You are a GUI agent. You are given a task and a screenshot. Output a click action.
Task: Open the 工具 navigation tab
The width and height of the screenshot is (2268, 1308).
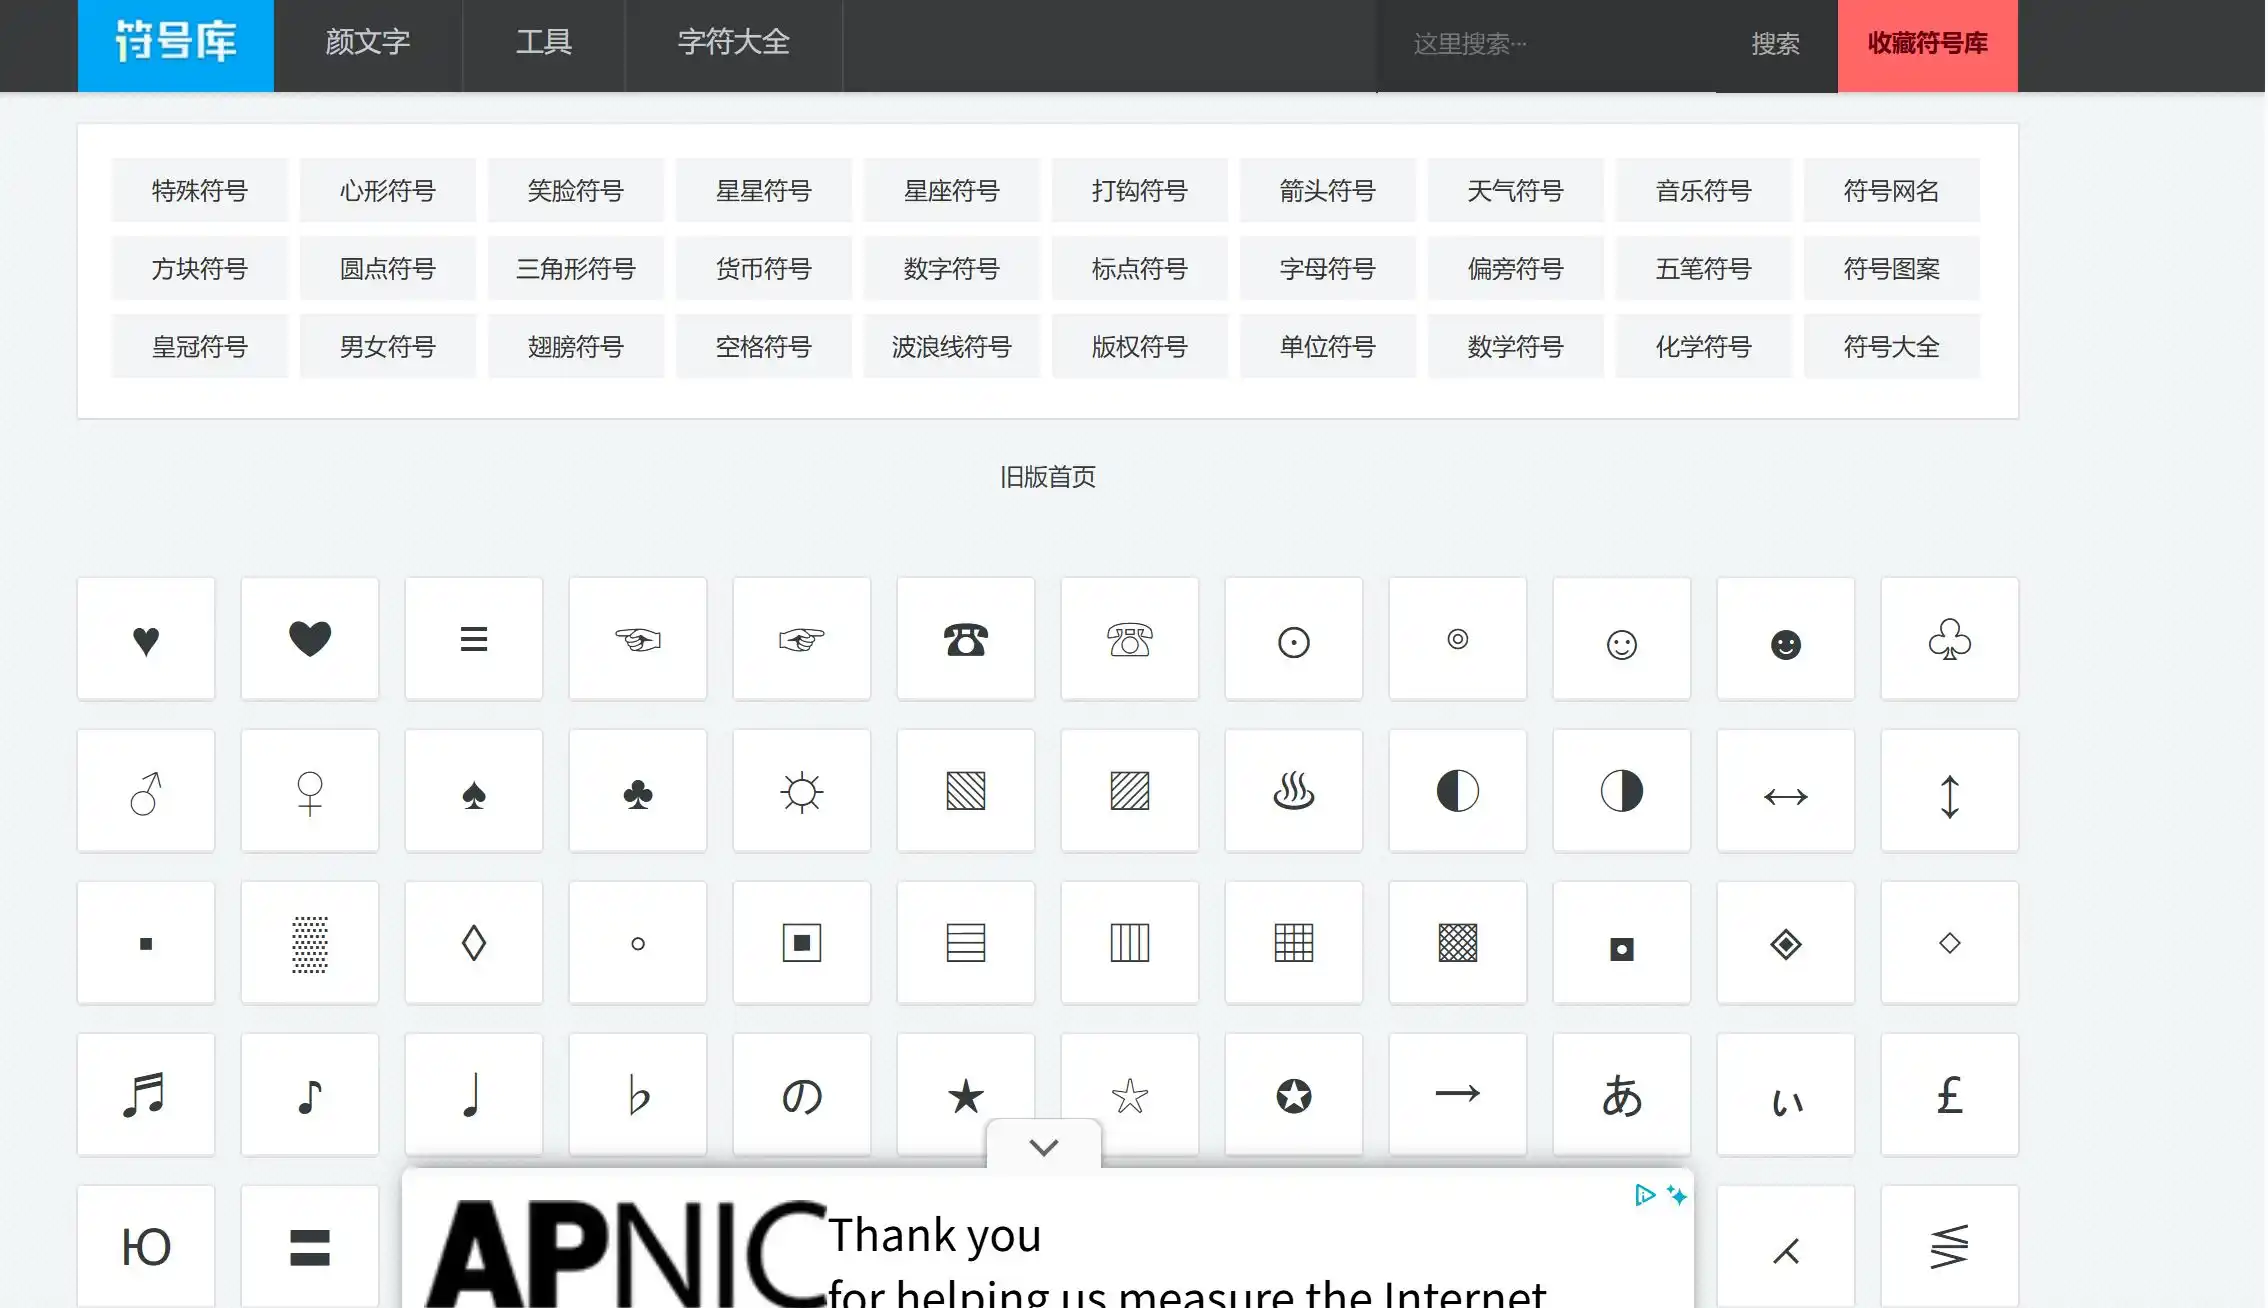(544, 43)
